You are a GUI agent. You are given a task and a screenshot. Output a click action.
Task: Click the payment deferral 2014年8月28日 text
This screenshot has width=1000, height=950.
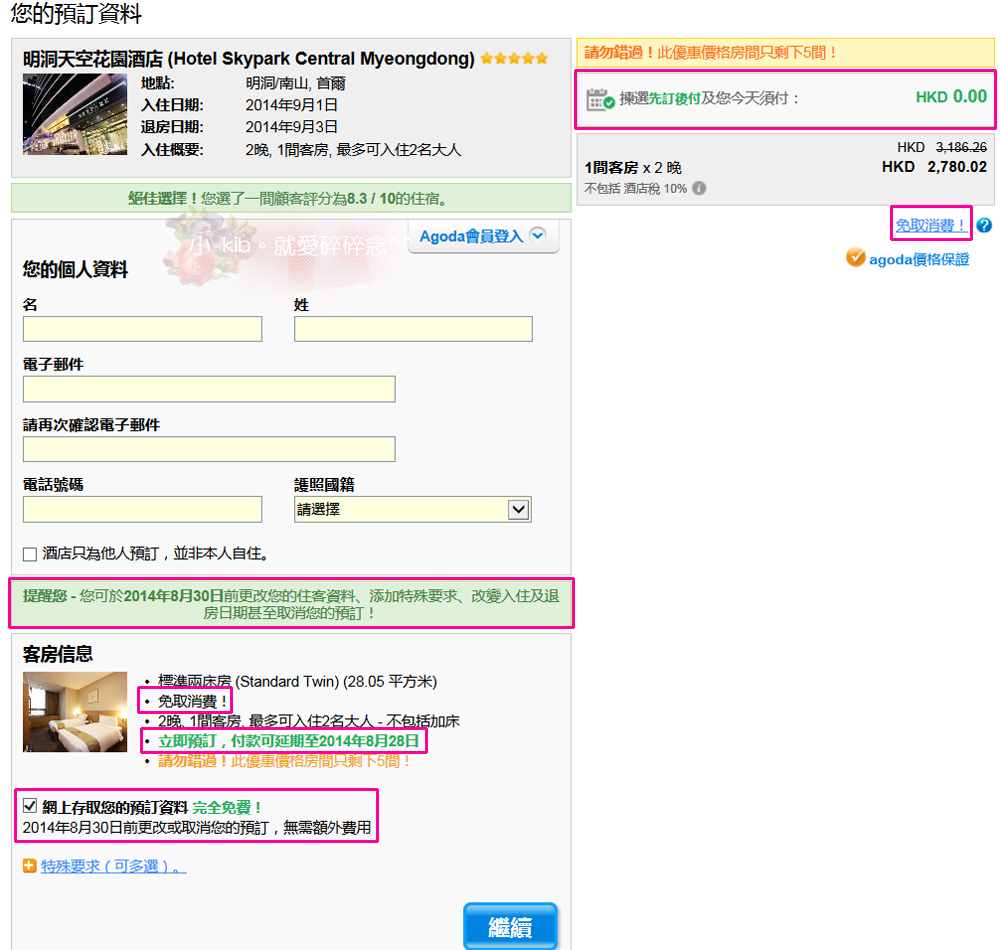coord(288,741)
